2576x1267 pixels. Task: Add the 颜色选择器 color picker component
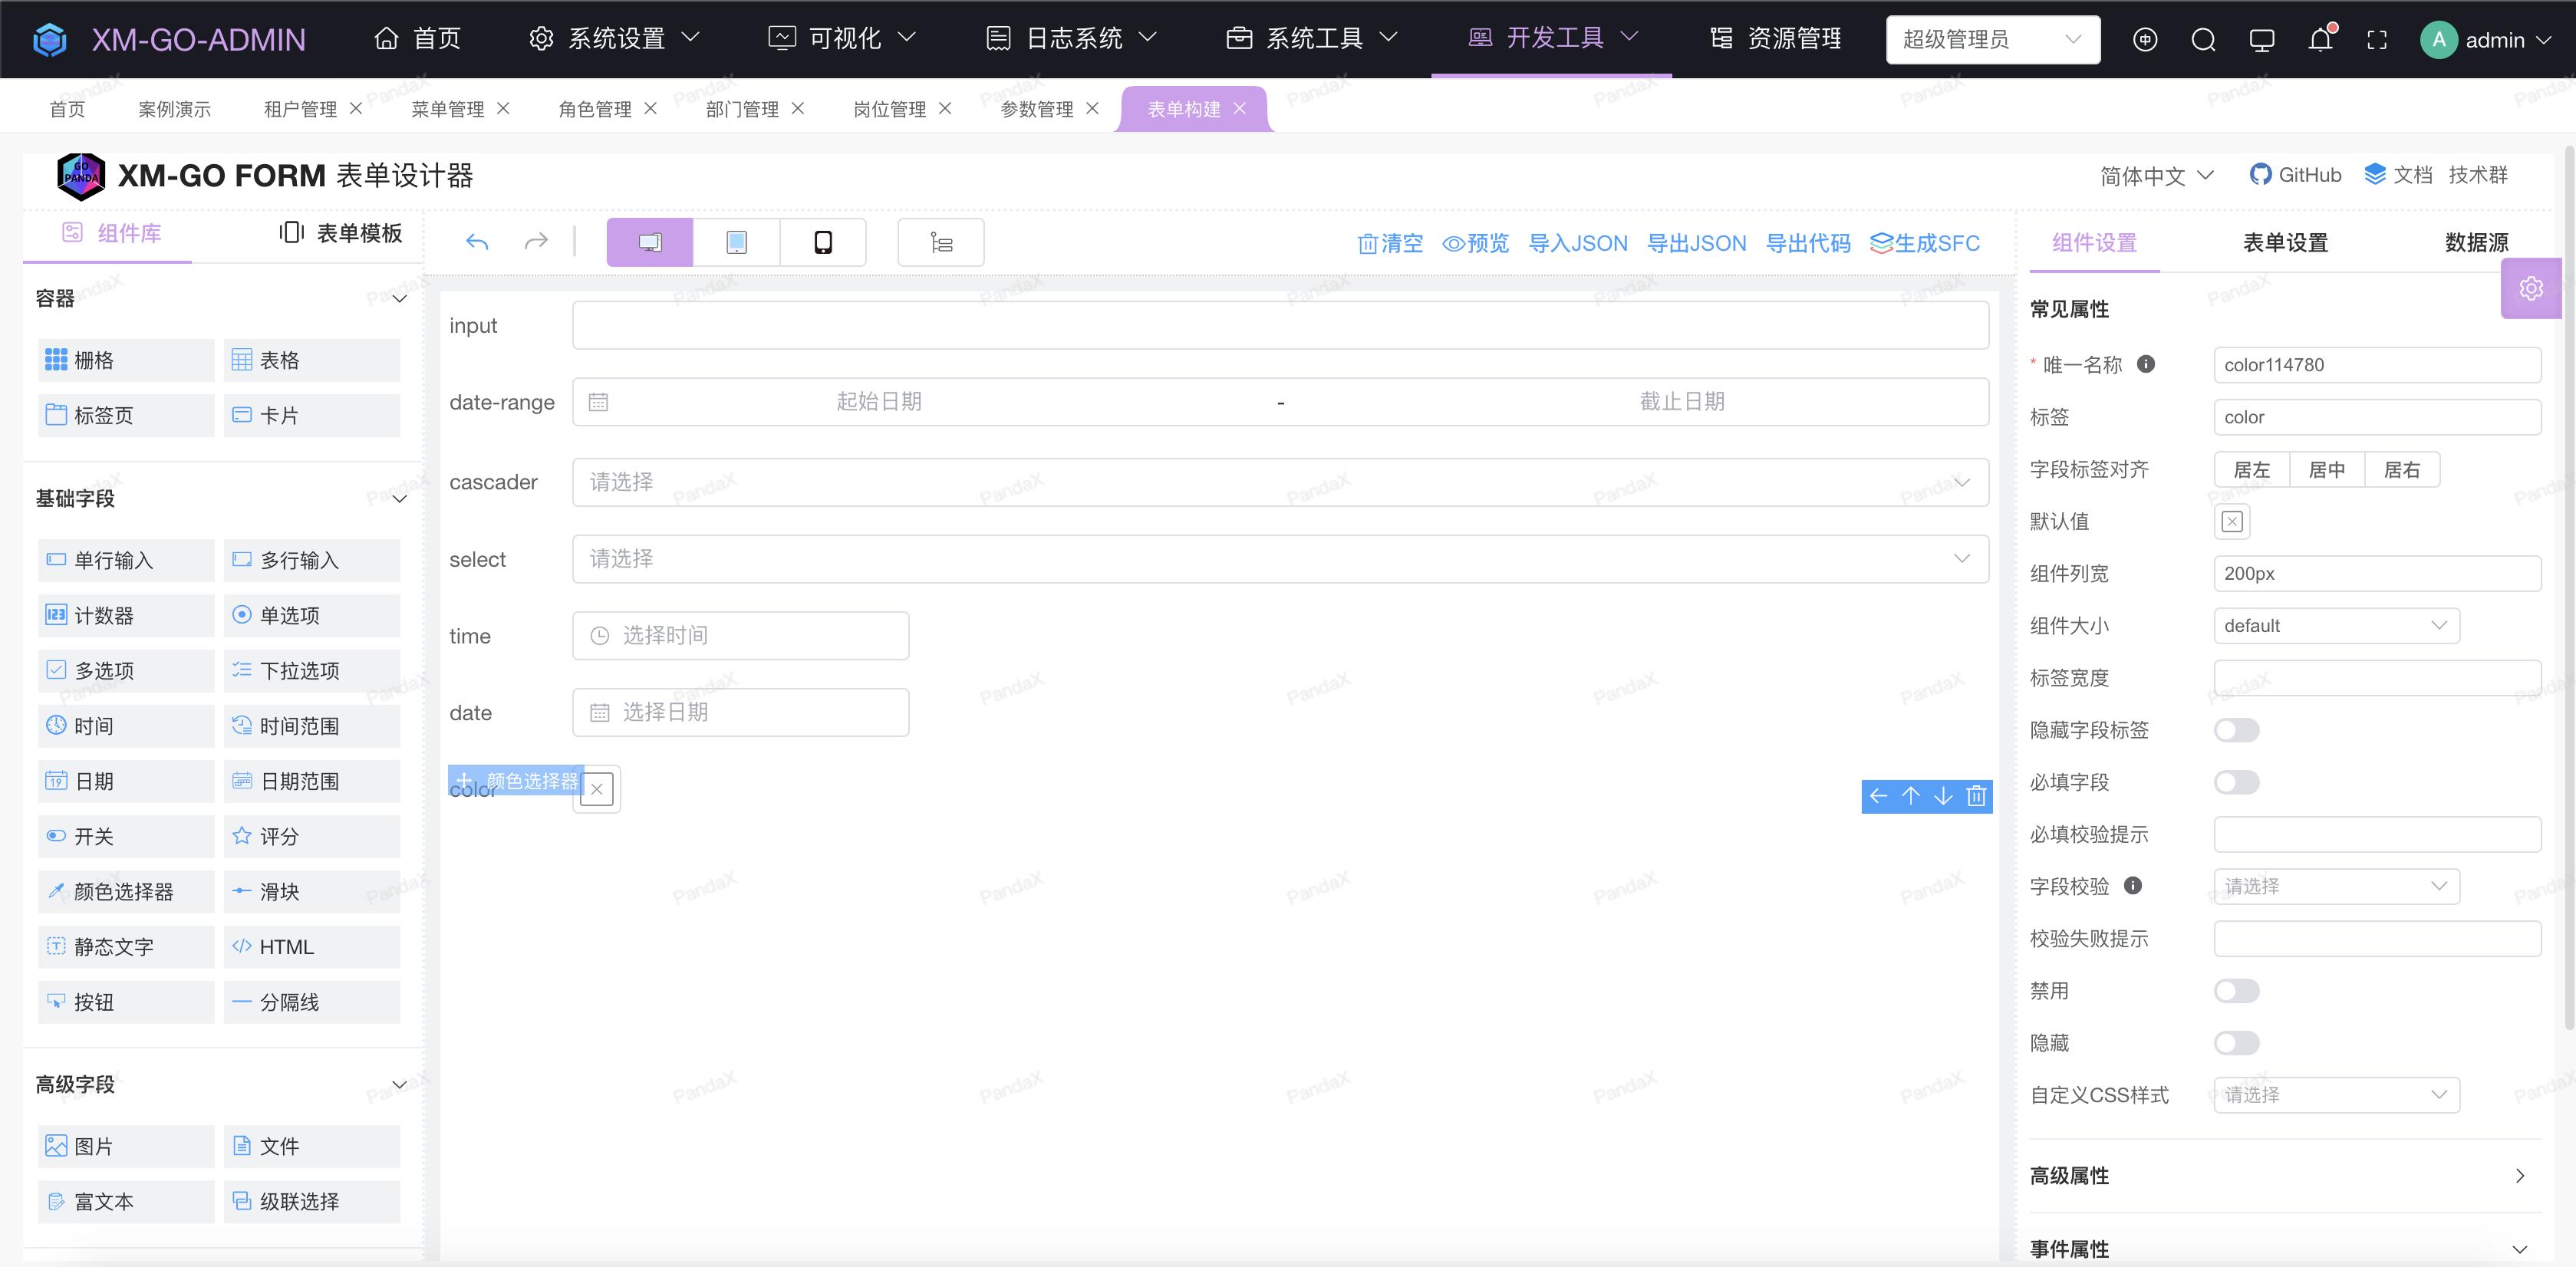[x=125, y=891]
